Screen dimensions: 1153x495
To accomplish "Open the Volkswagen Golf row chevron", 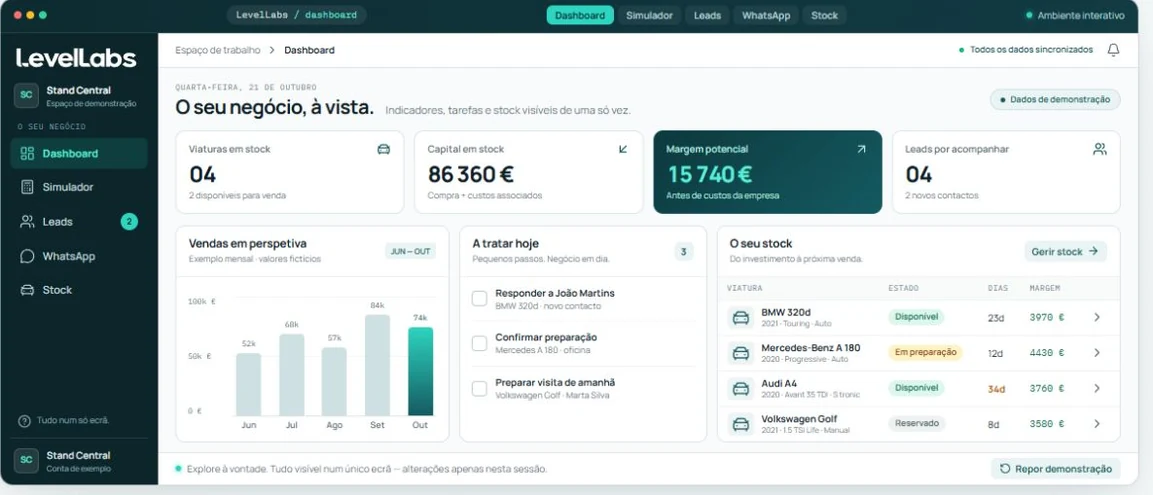I will coord(1096,424).
